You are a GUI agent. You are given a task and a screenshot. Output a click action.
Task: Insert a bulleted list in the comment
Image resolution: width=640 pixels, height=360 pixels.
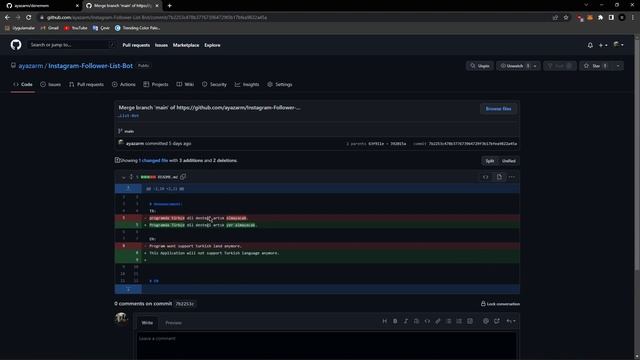[449, 321]
